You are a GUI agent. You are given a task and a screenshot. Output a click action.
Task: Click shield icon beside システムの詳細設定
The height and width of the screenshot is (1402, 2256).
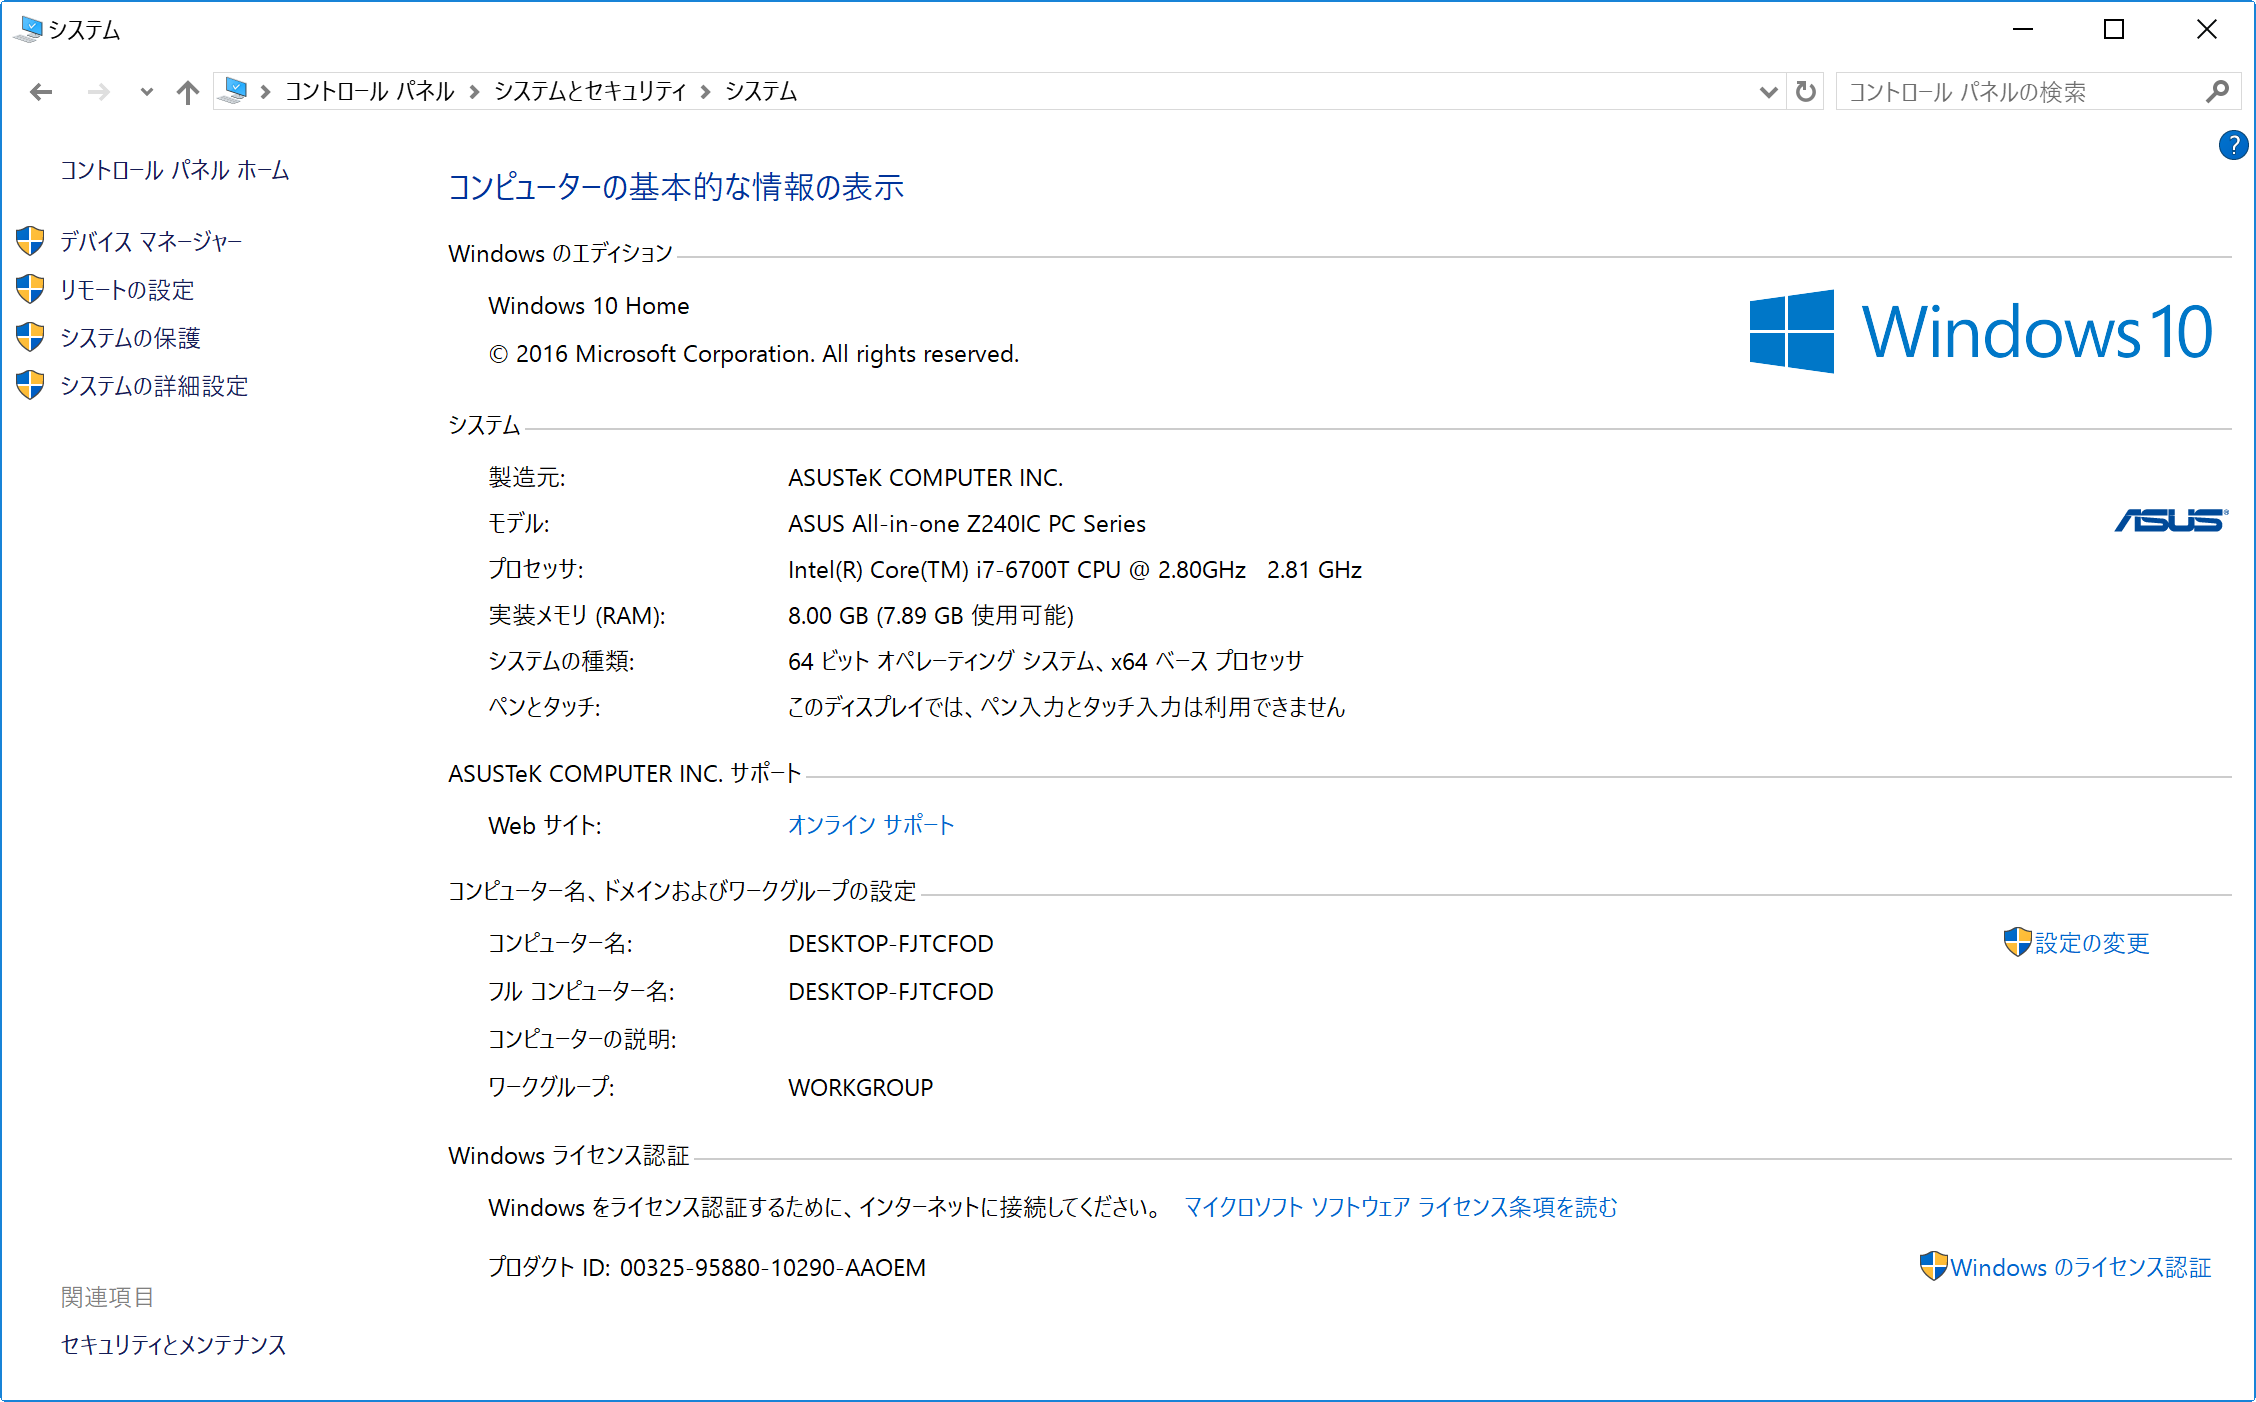30,384
